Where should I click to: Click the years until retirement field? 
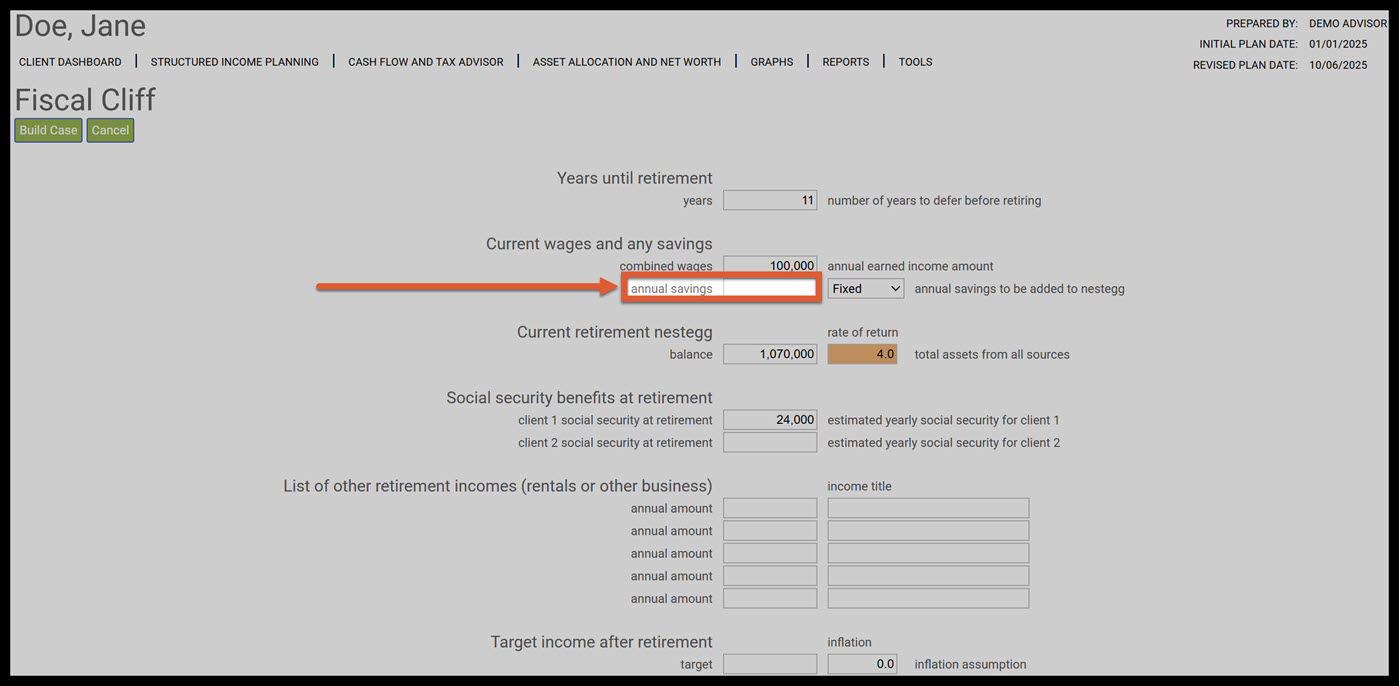point(770,200)
